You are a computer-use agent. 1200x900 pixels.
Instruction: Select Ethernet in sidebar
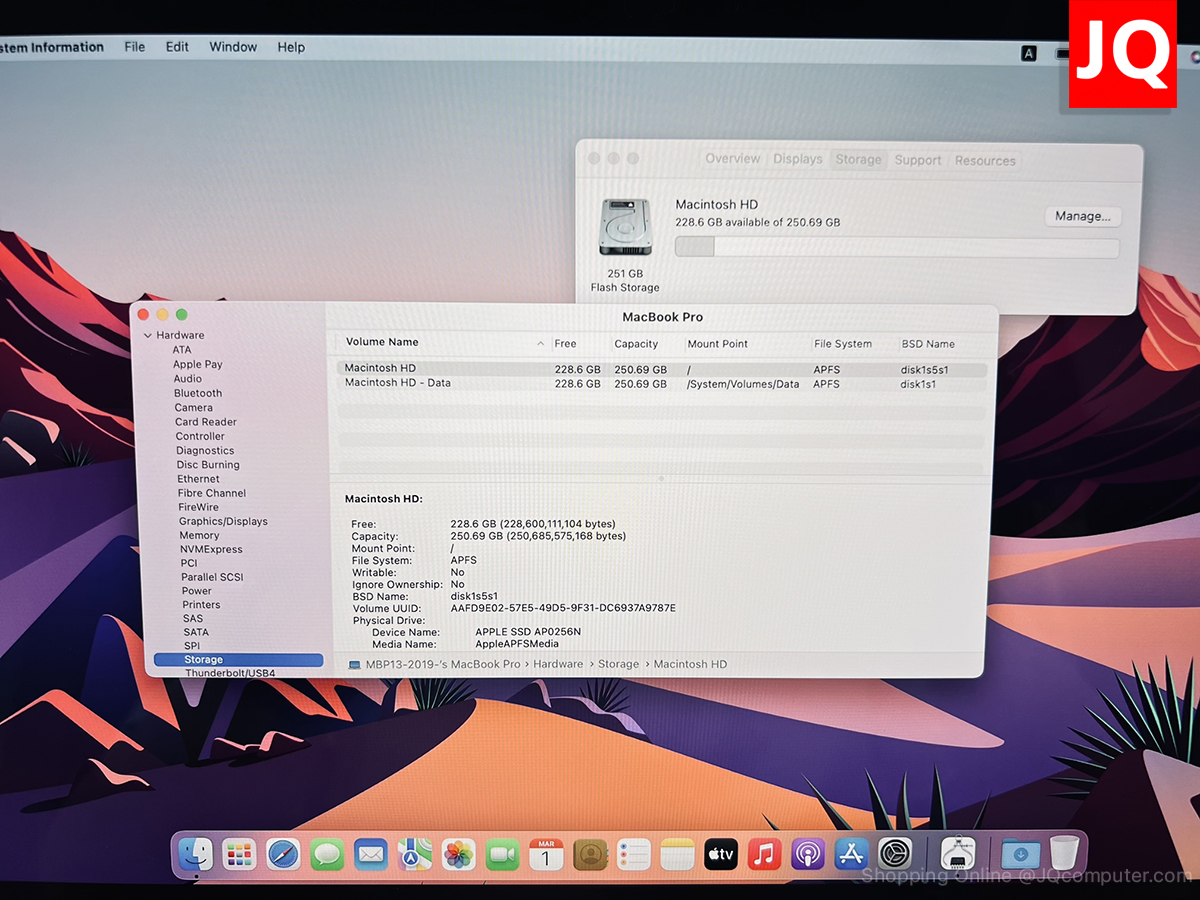point(198,479)
